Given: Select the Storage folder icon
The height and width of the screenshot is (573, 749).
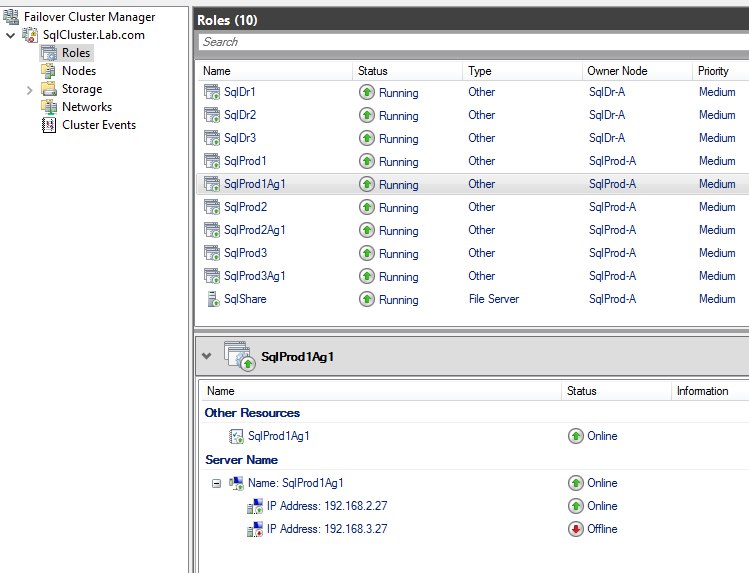Looking at the screenshot, I should 49,89.
